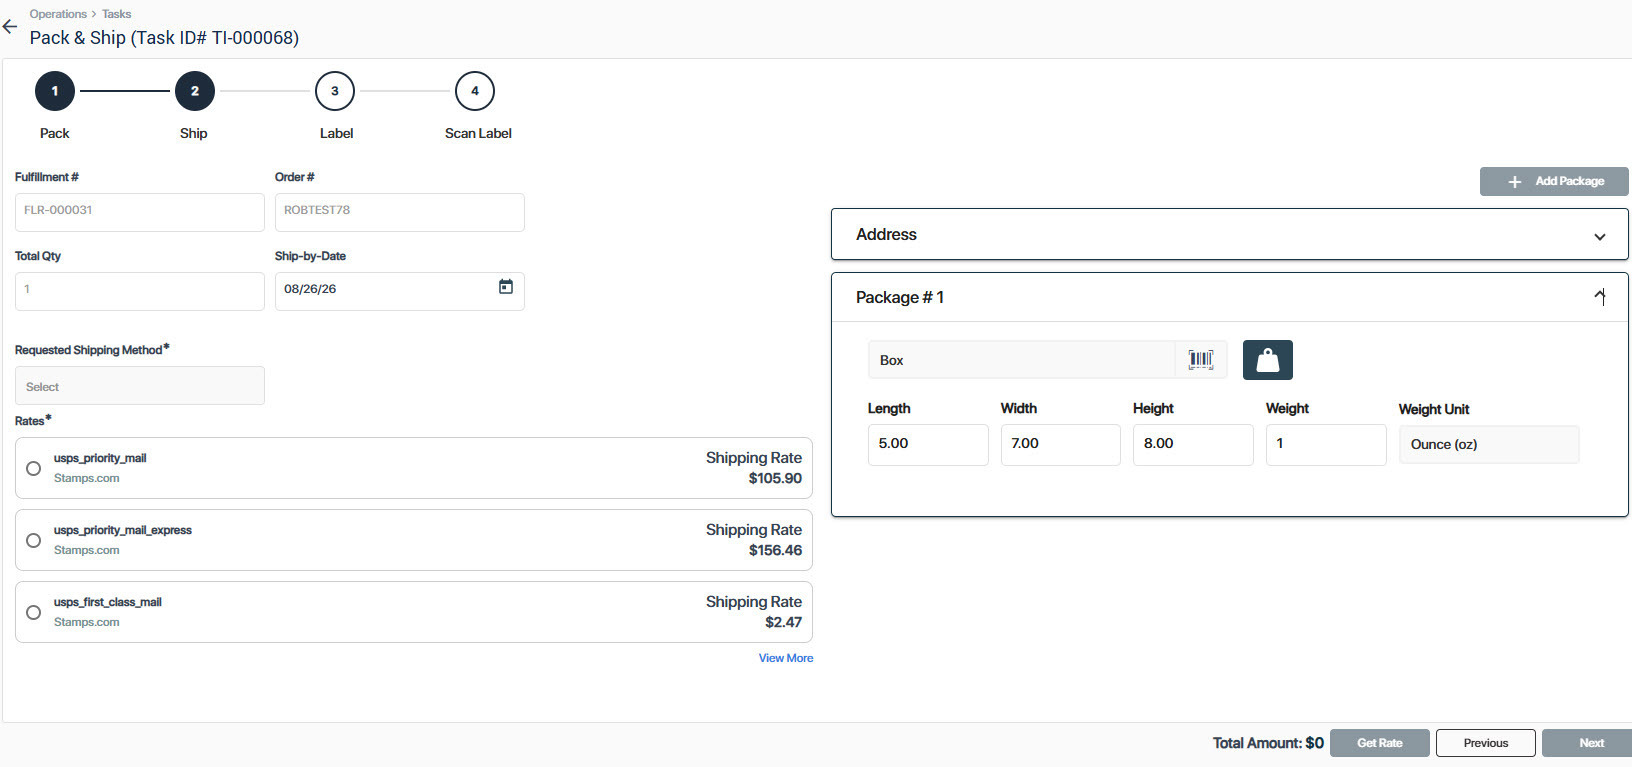Go to step 4 Scan Label
This screenshot has height=767, width=1632.
coord(475,91)
